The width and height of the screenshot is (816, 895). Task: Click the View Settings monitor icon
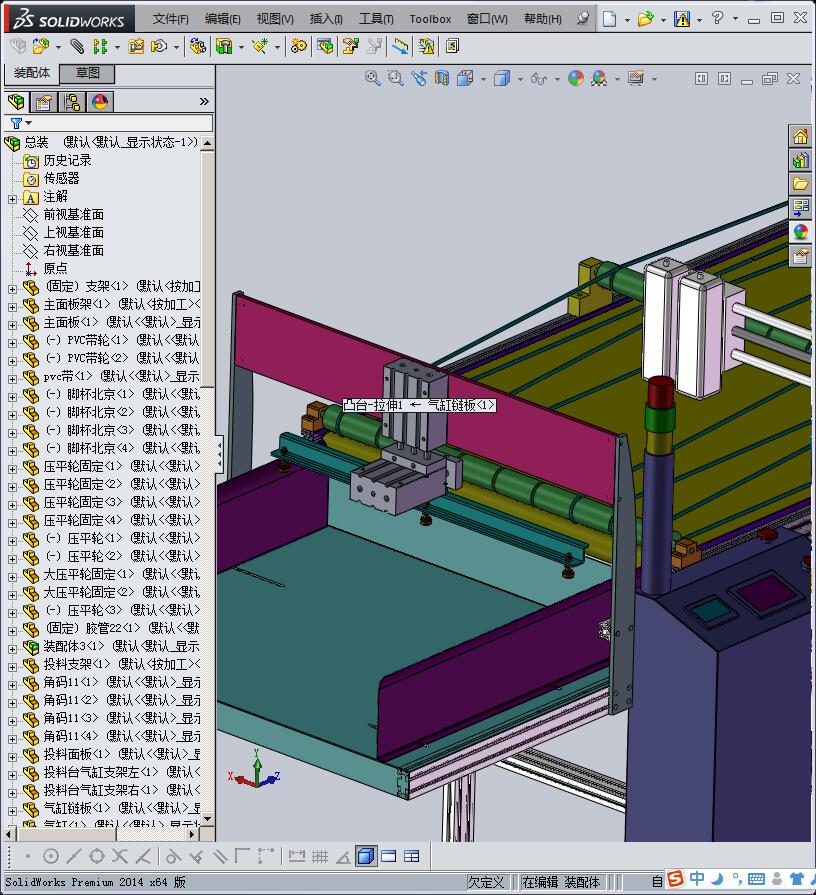click(636, 78)
